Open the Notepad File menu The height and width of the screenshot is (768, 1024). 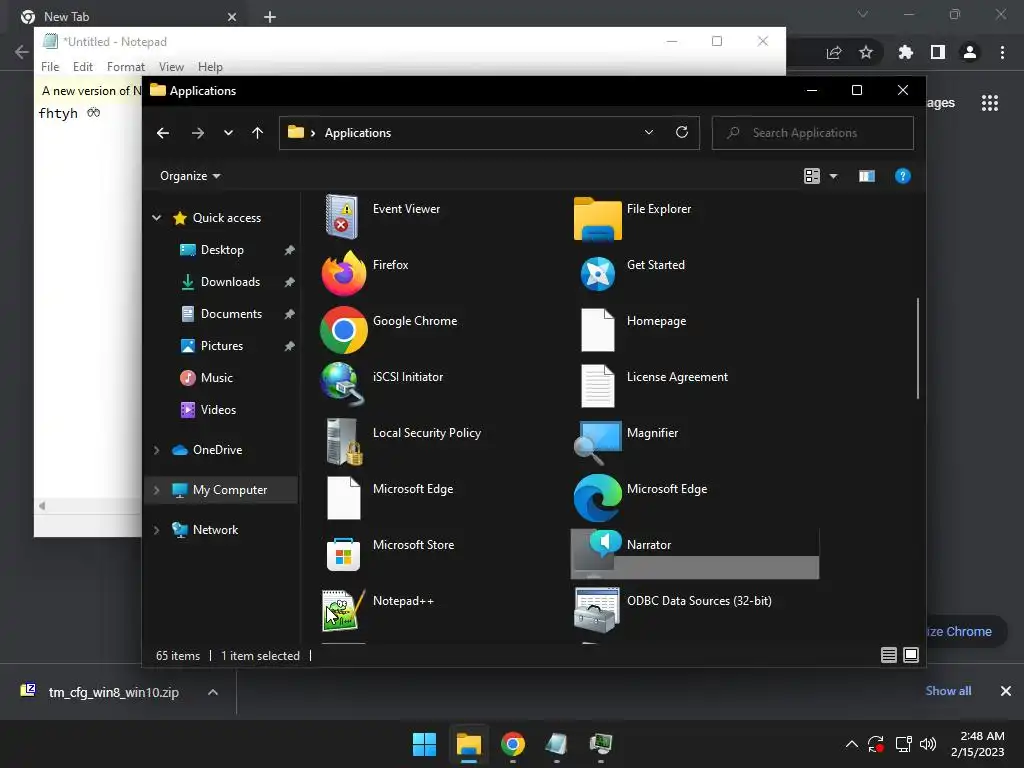tap(50, 67)
